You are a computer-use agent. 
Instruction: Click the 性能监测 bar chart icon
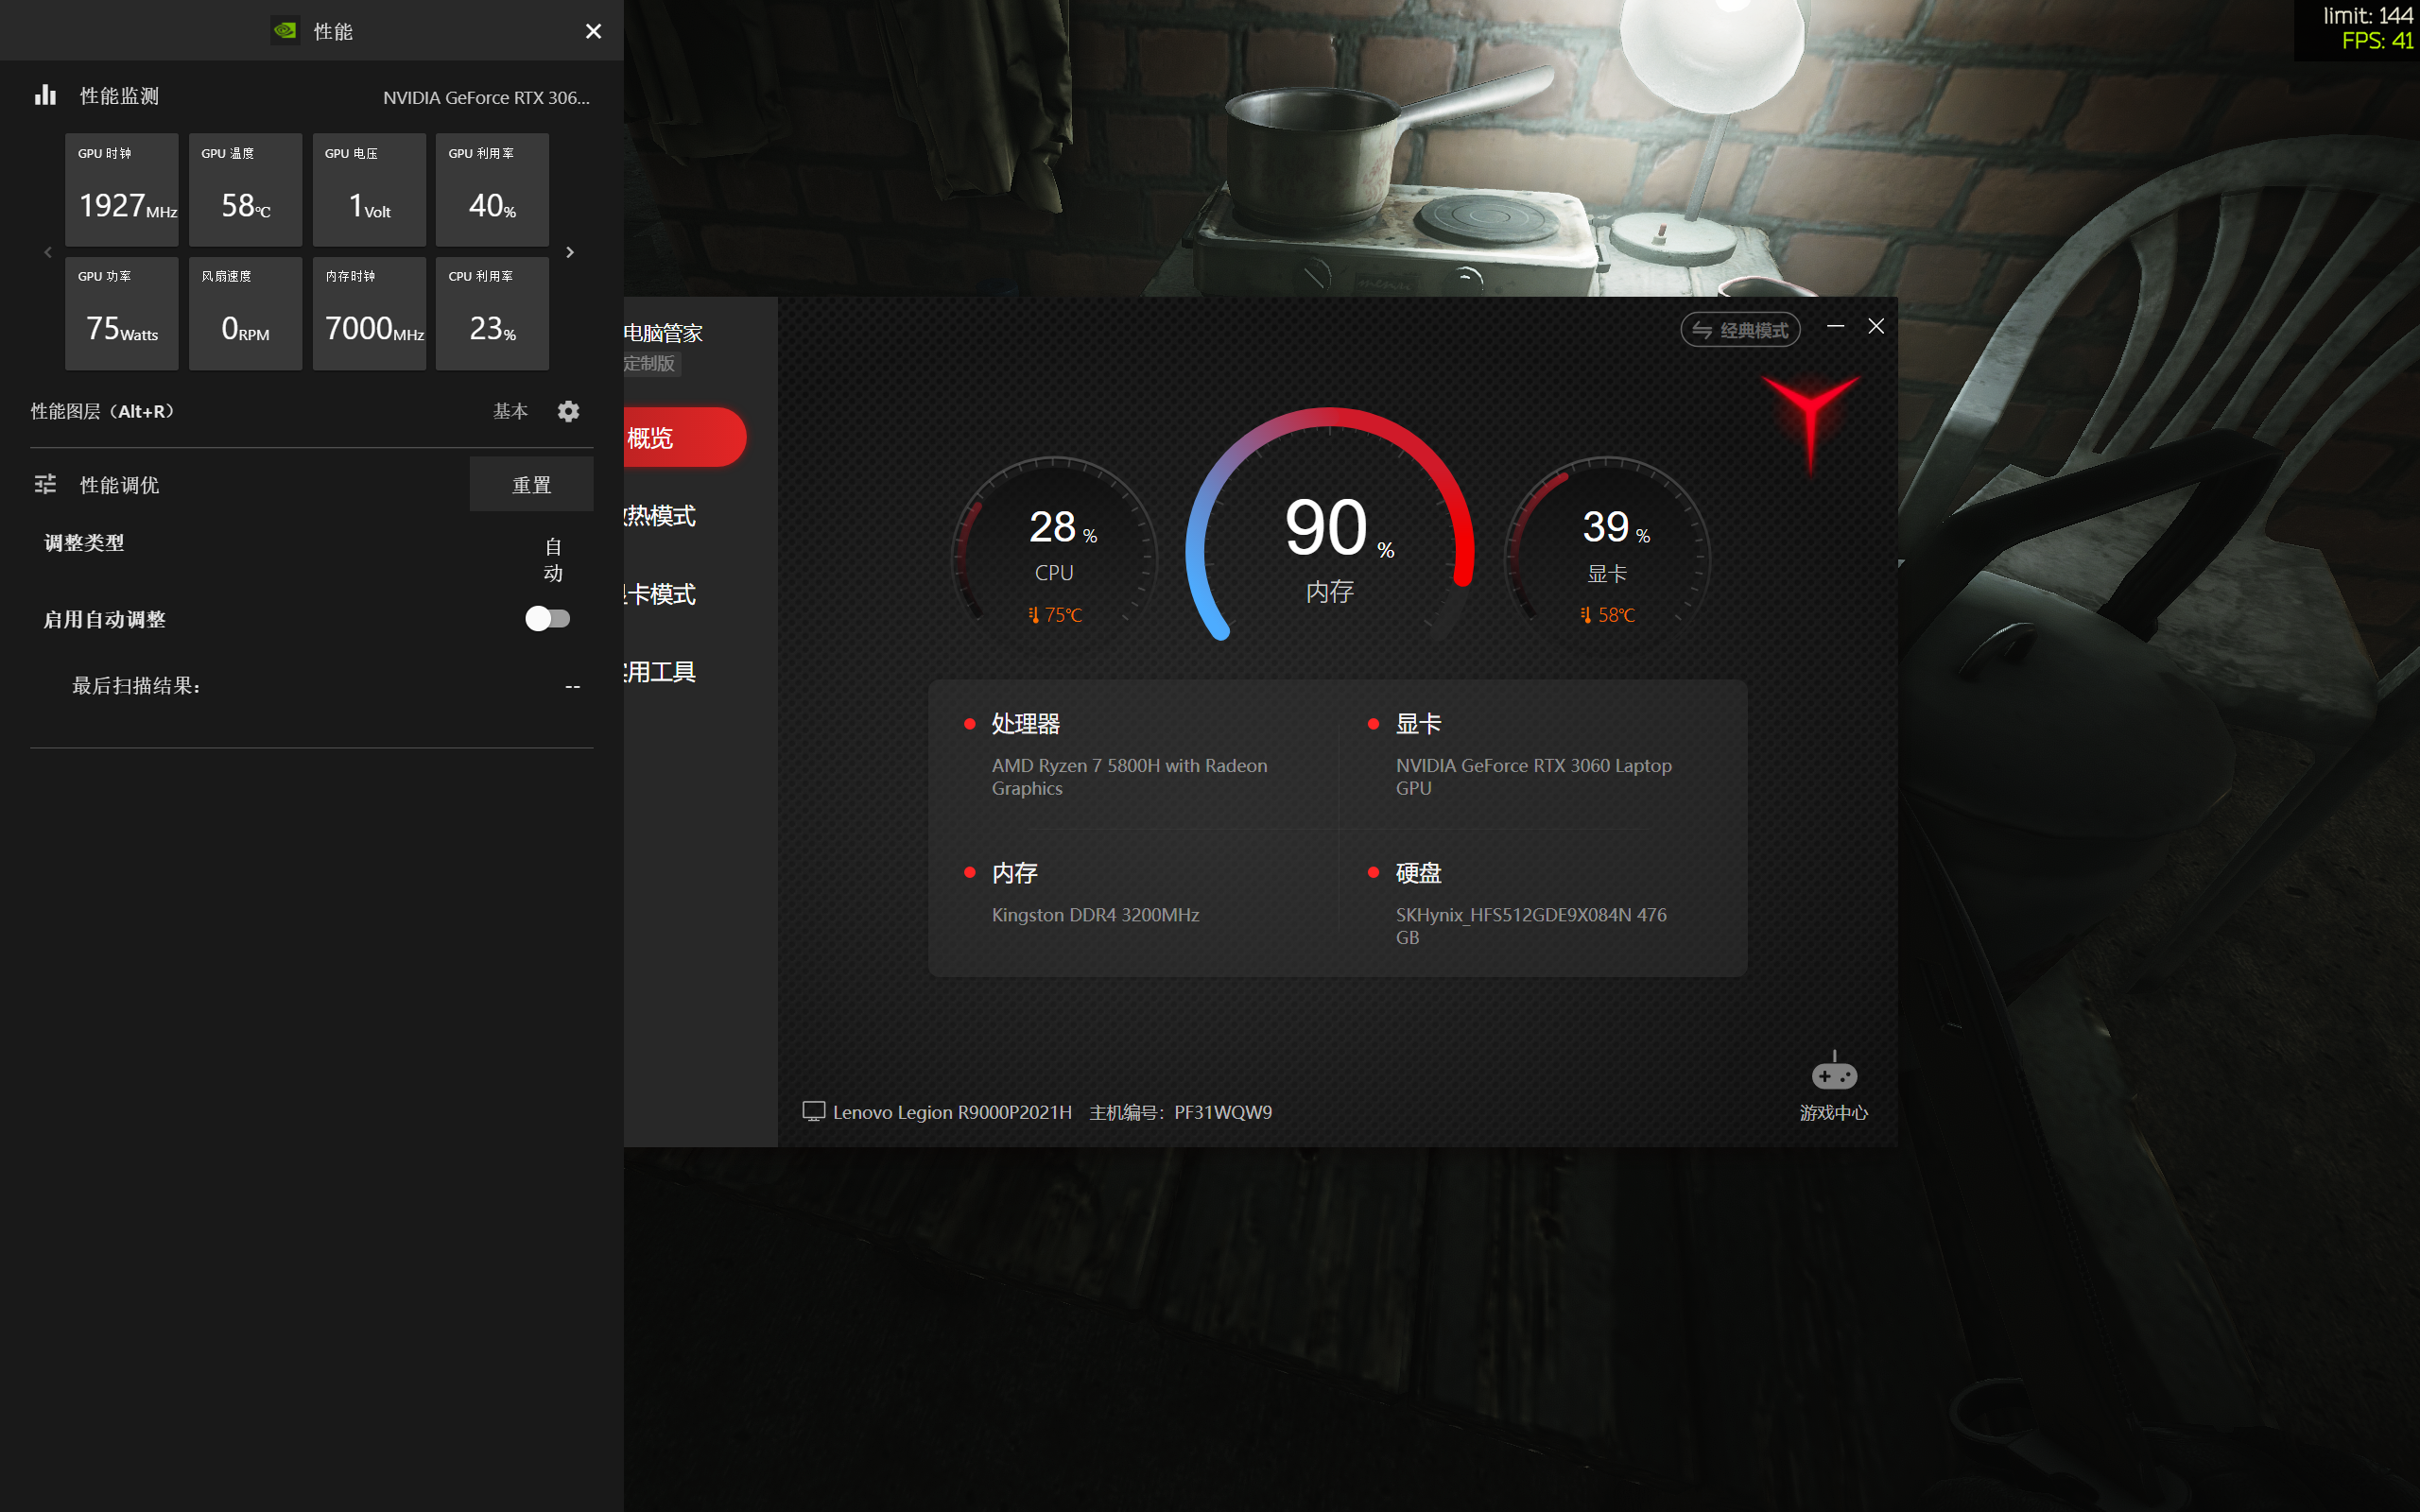45,95
